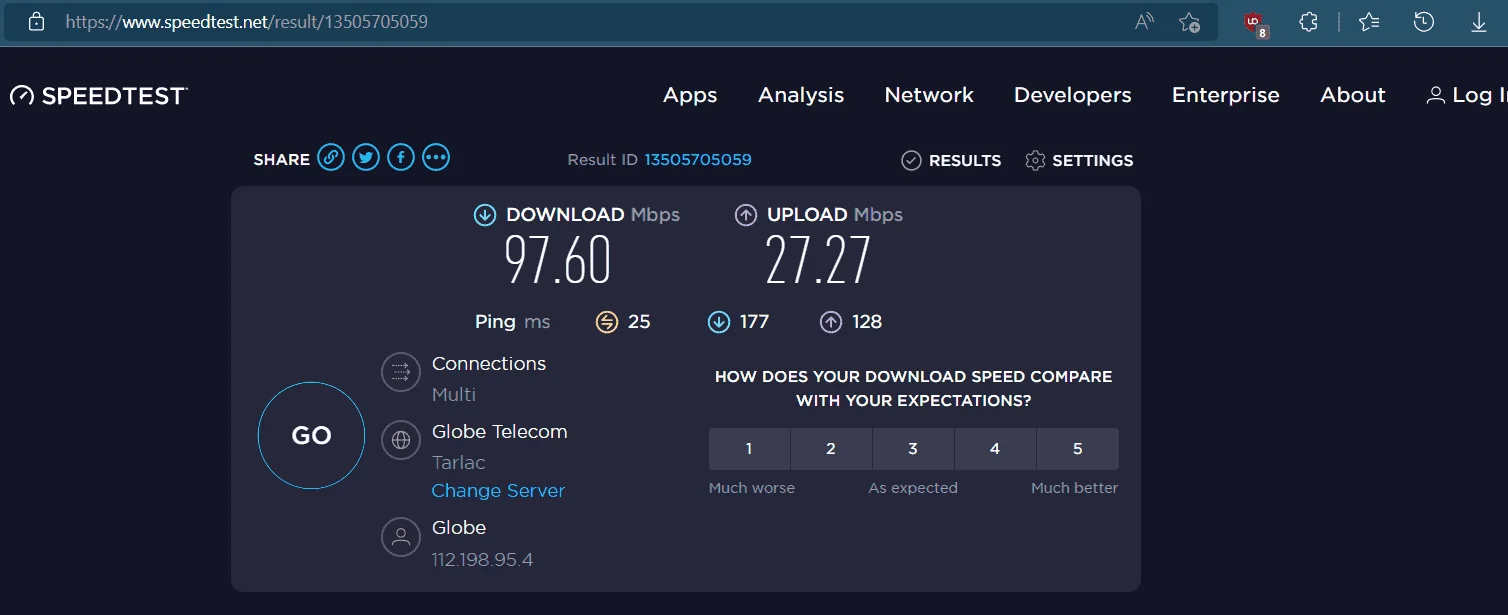Click the Tarlac server location text
Image resolution: width=1508 pixels, height=615 pixels.
(x=459, y=463)
